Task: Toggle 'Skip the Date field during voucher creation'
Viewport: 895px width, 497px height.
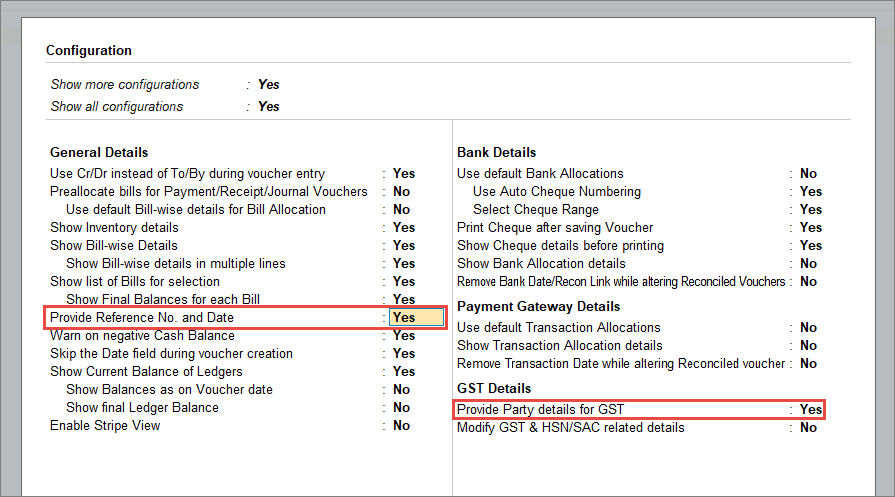Action: point(403,354)
